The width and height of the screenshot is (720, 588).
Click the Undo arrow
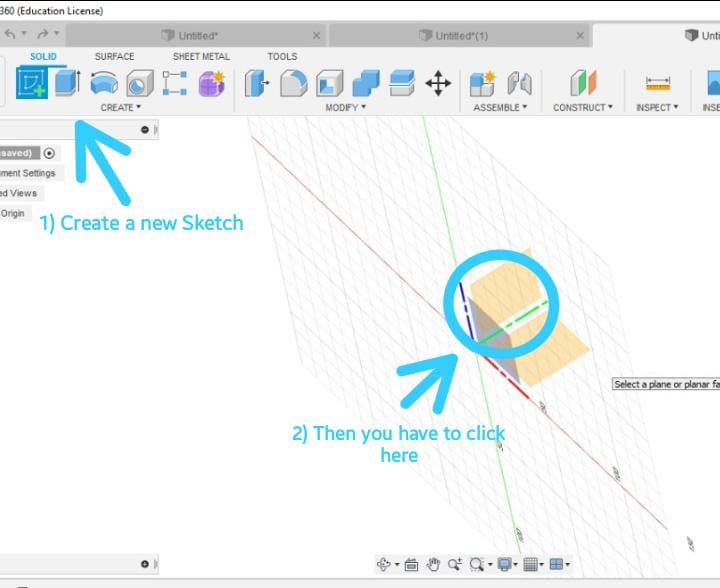pyautogui.click(x=10, y=34)
